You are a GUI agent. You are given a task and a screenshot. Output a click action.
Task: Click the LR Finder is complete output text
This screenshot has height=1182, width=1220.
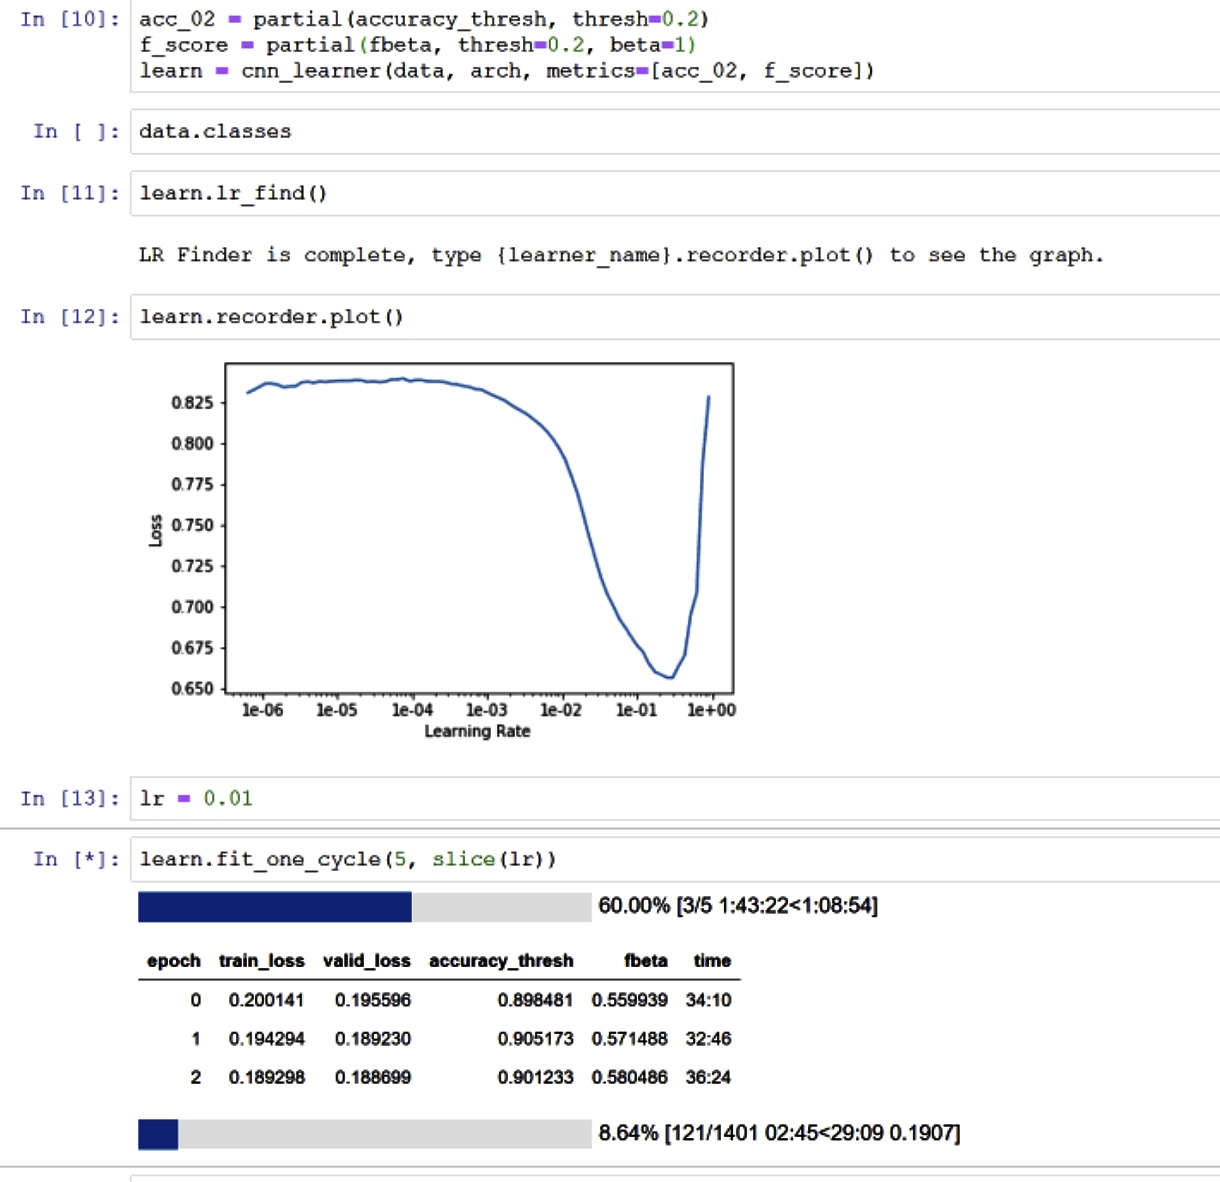point(620,255)
